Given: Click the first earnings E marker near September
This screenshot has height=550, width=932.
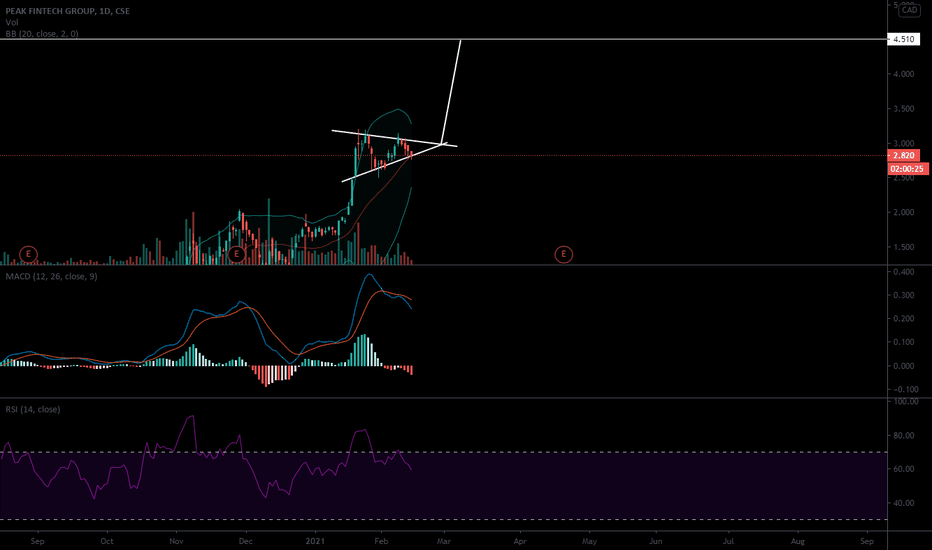Looking at the screenshot, I should pyautogui.click(x=28, y=254).
